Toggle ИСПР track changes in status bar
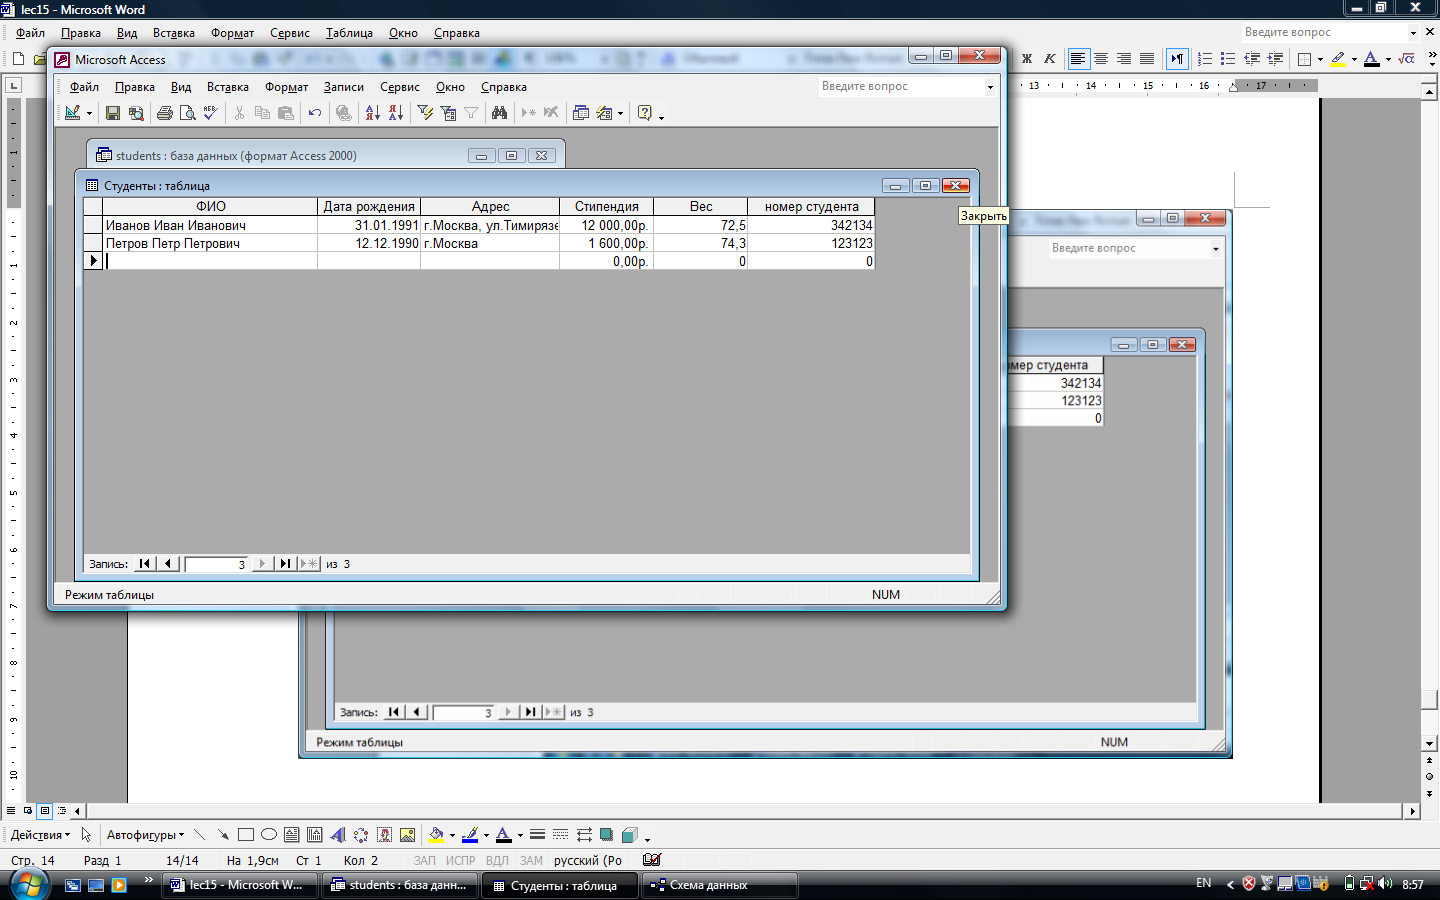Screen dimensions: 1440x900 coord(461,860)
